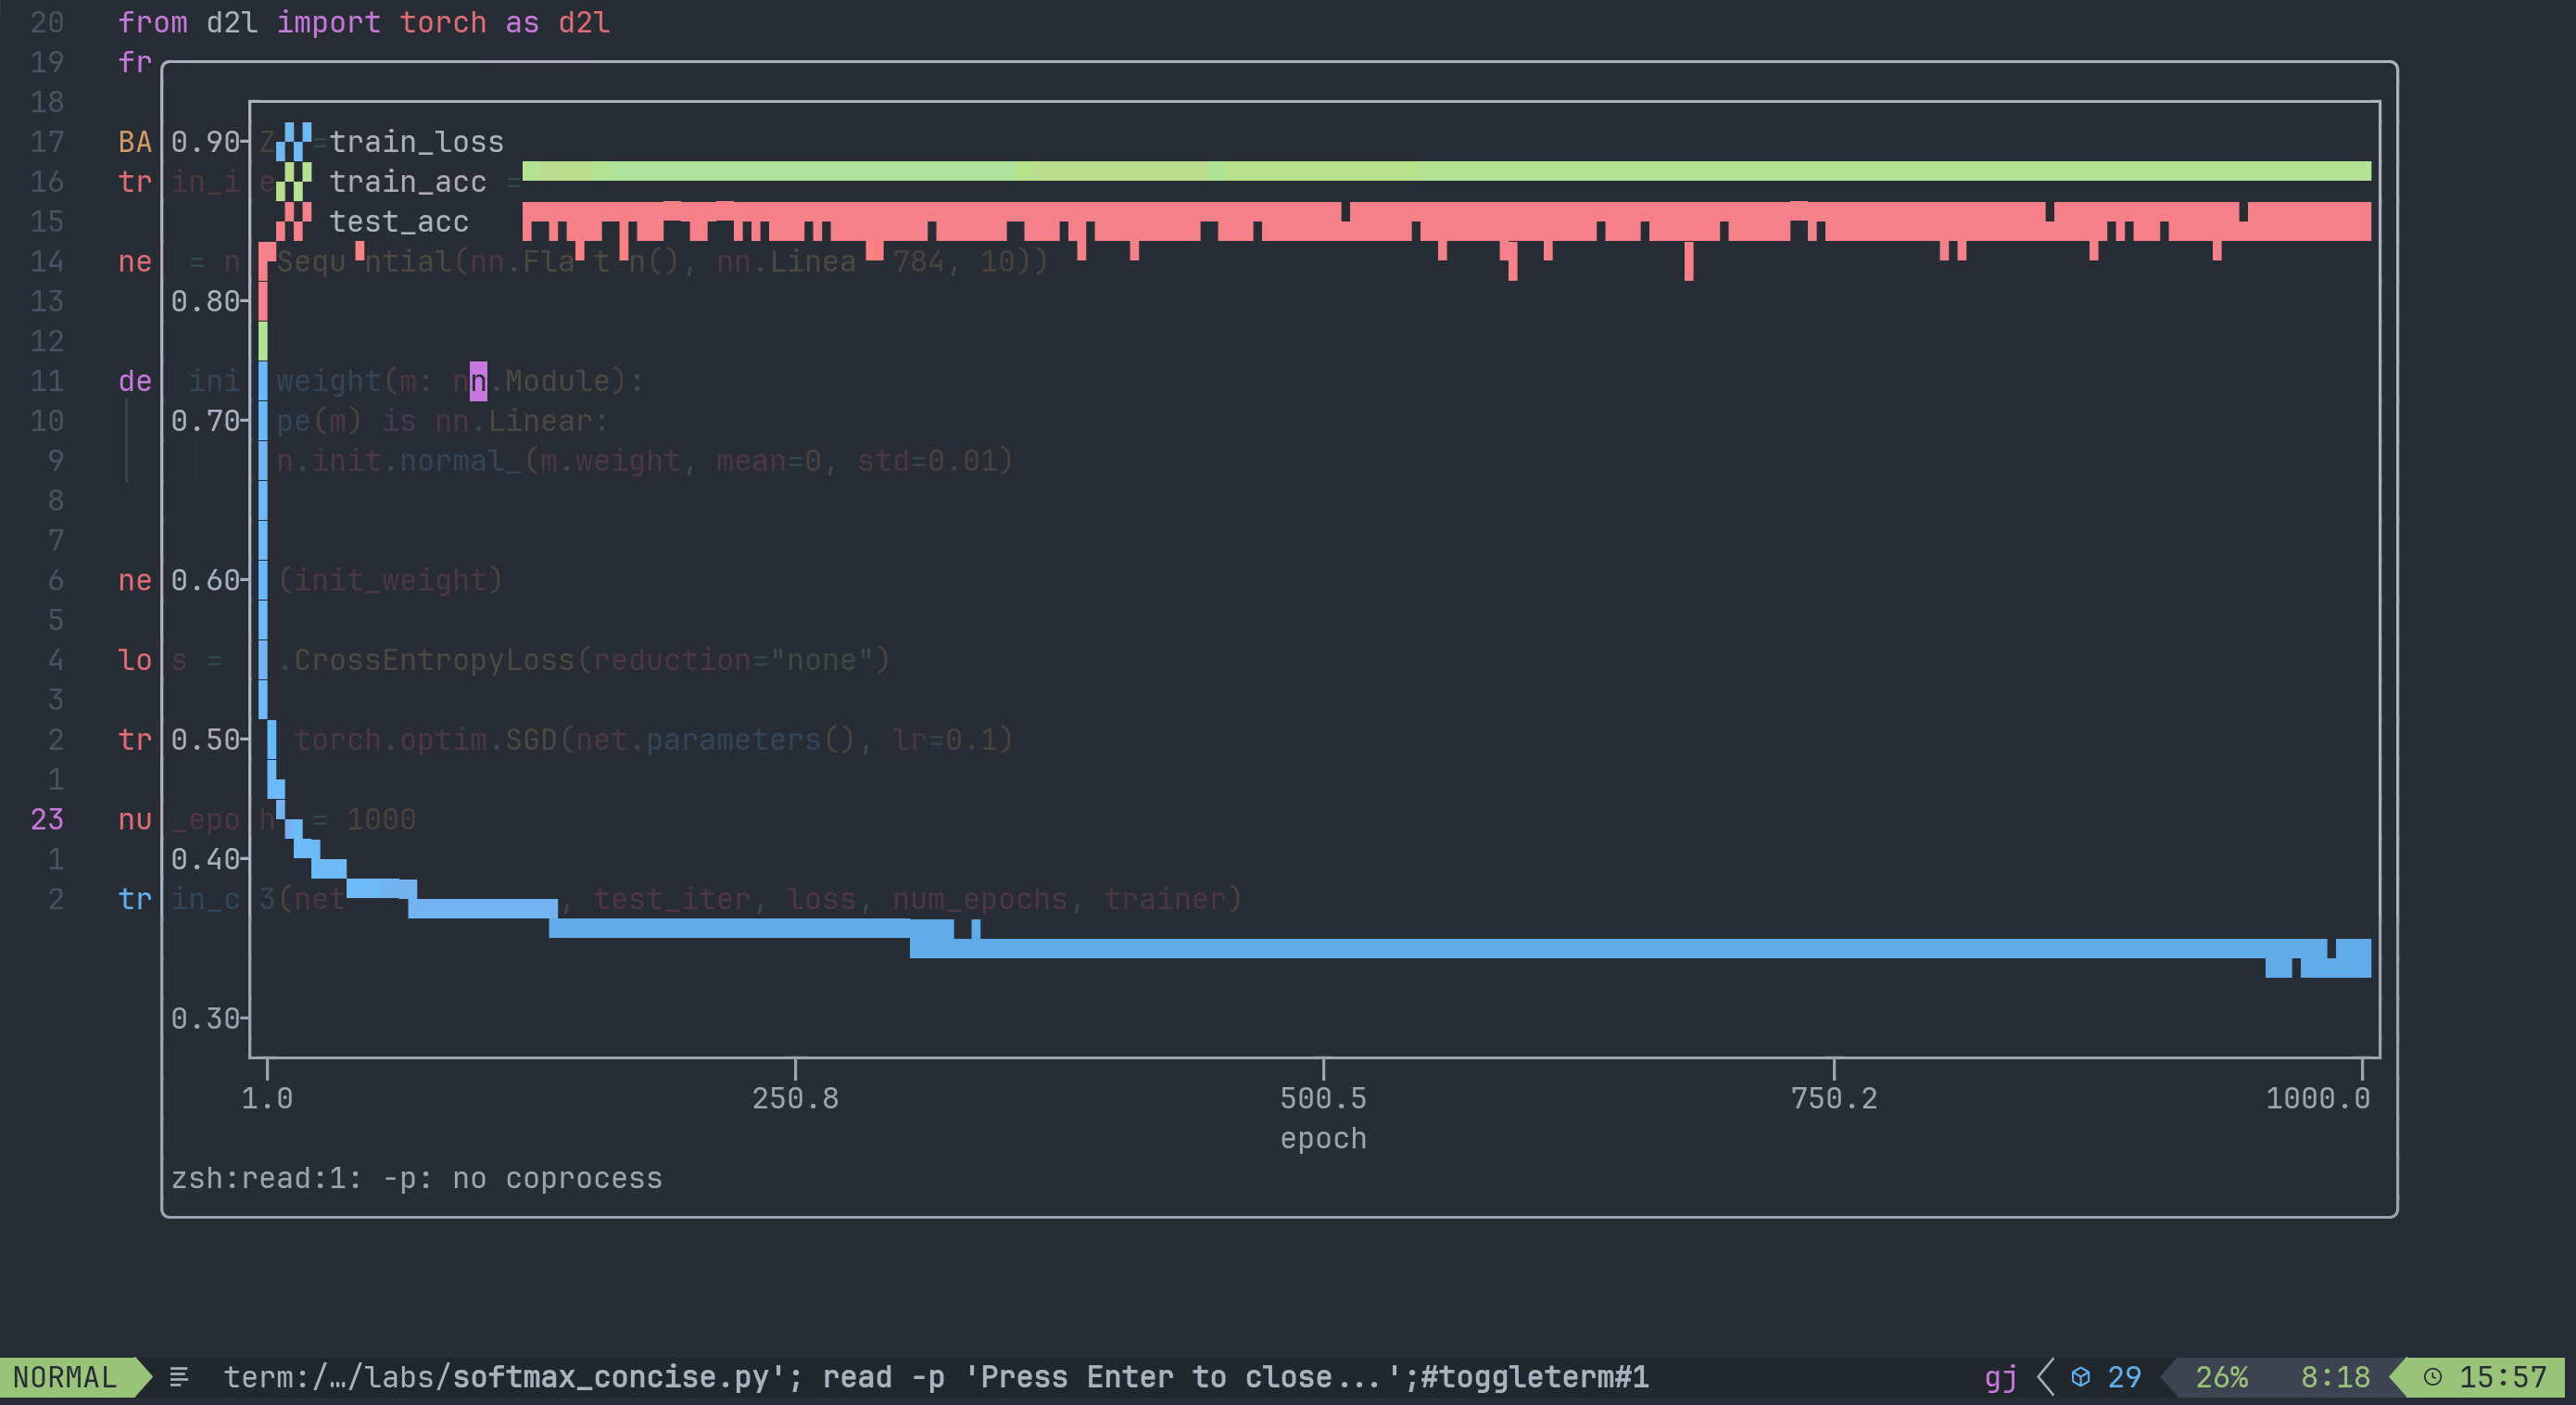Click the left chevron separator after gj

2046,1377
